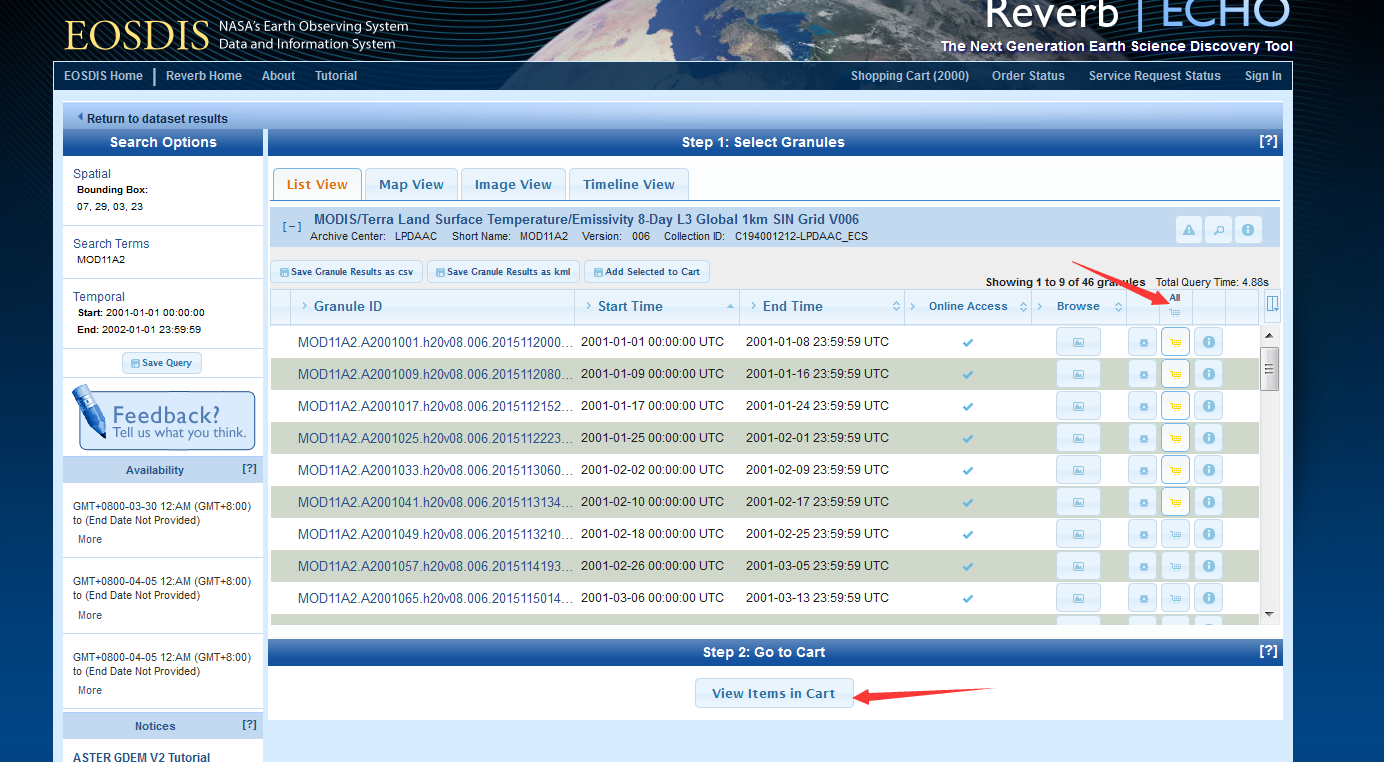
Task: Expand the End Time column chevron
Action: coord(752,306)
